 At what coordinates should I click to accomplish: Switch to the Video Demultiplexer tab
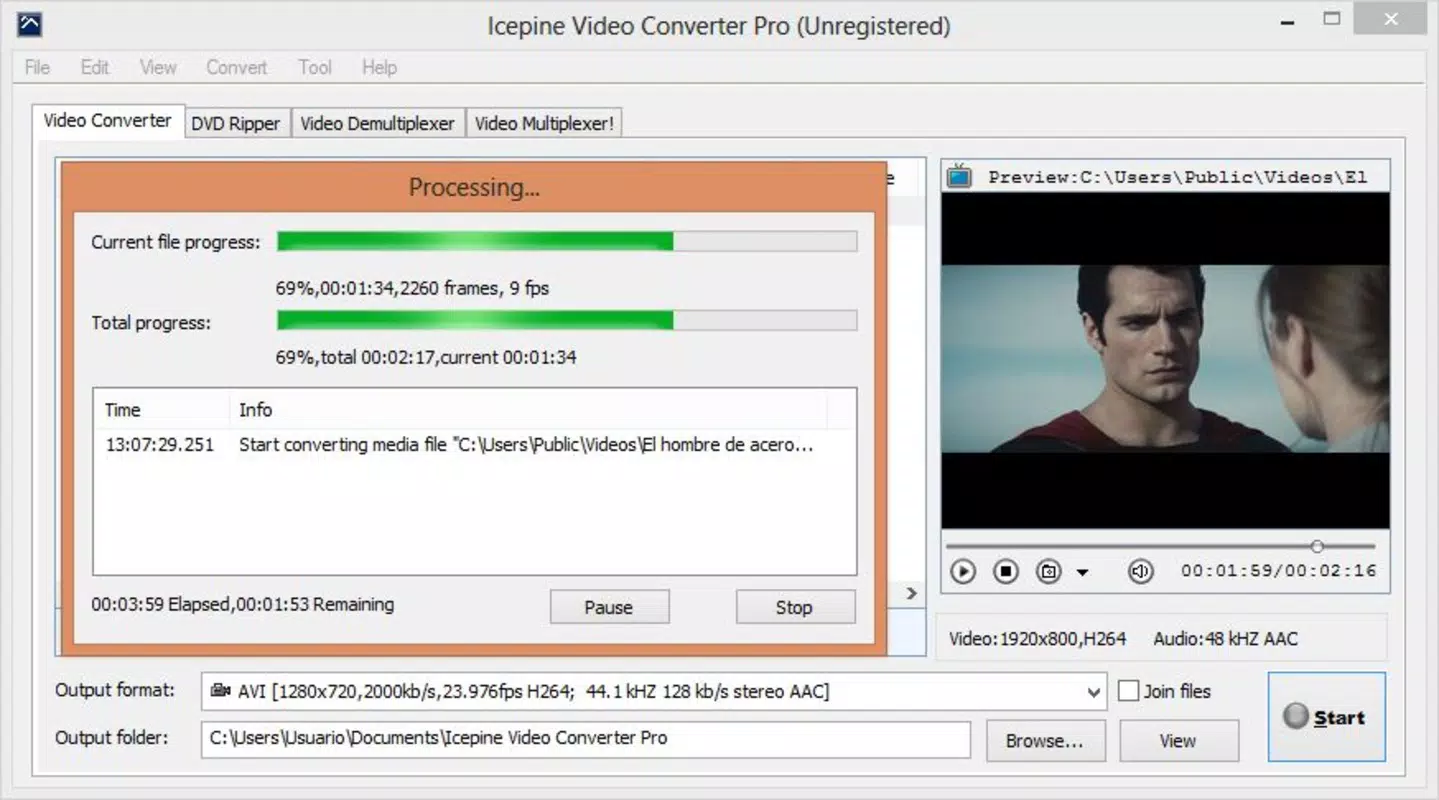pyautogui.click(x=377, y=123)
